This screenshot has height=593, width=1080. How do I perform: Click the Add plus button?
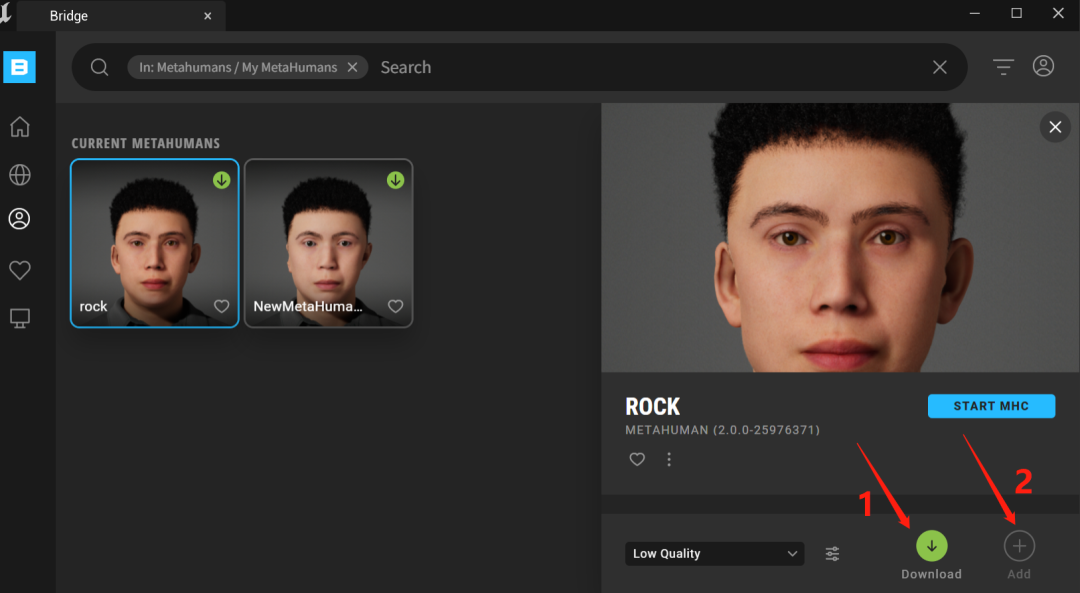coord(1019,546)
